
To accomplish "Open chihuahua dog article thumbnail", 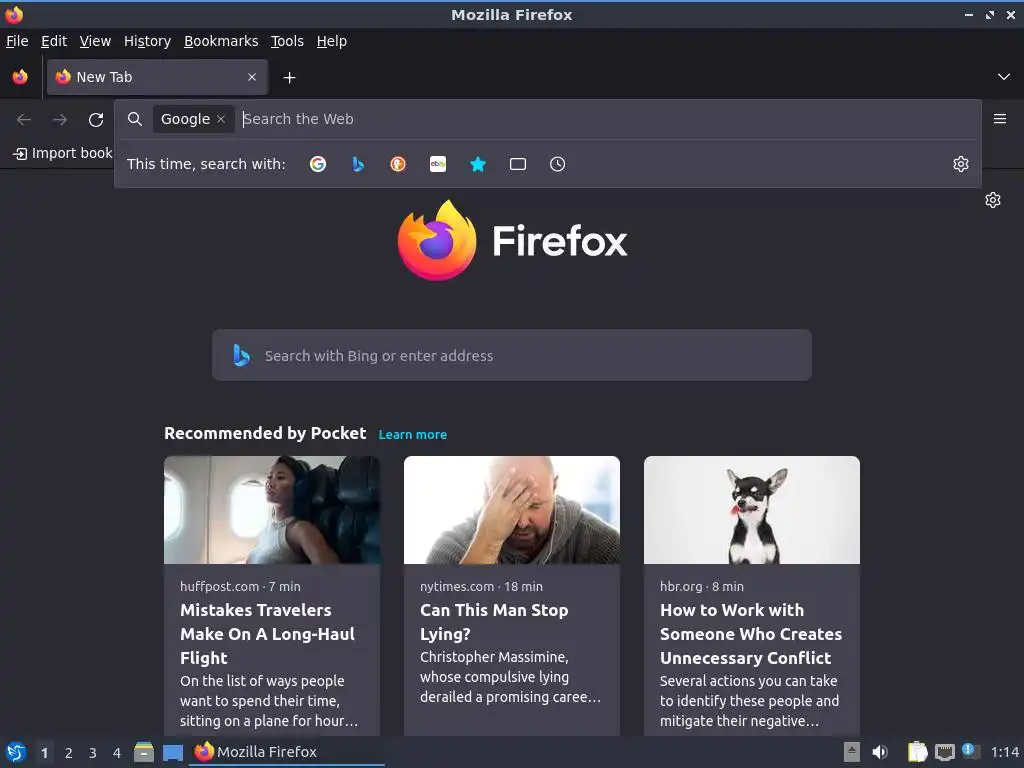I will tap(752, 509).
